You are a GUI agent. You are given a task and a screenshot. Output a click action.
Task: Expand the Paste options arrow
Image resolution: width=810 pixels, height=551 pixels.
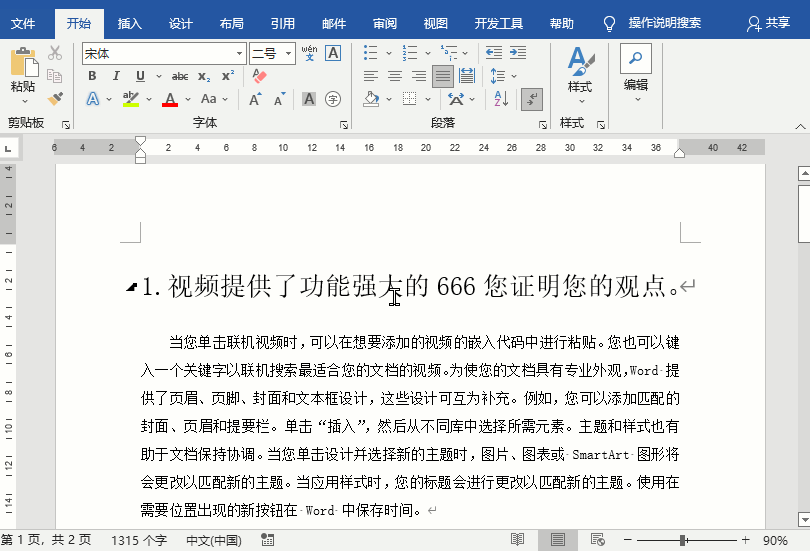(24, 101)
